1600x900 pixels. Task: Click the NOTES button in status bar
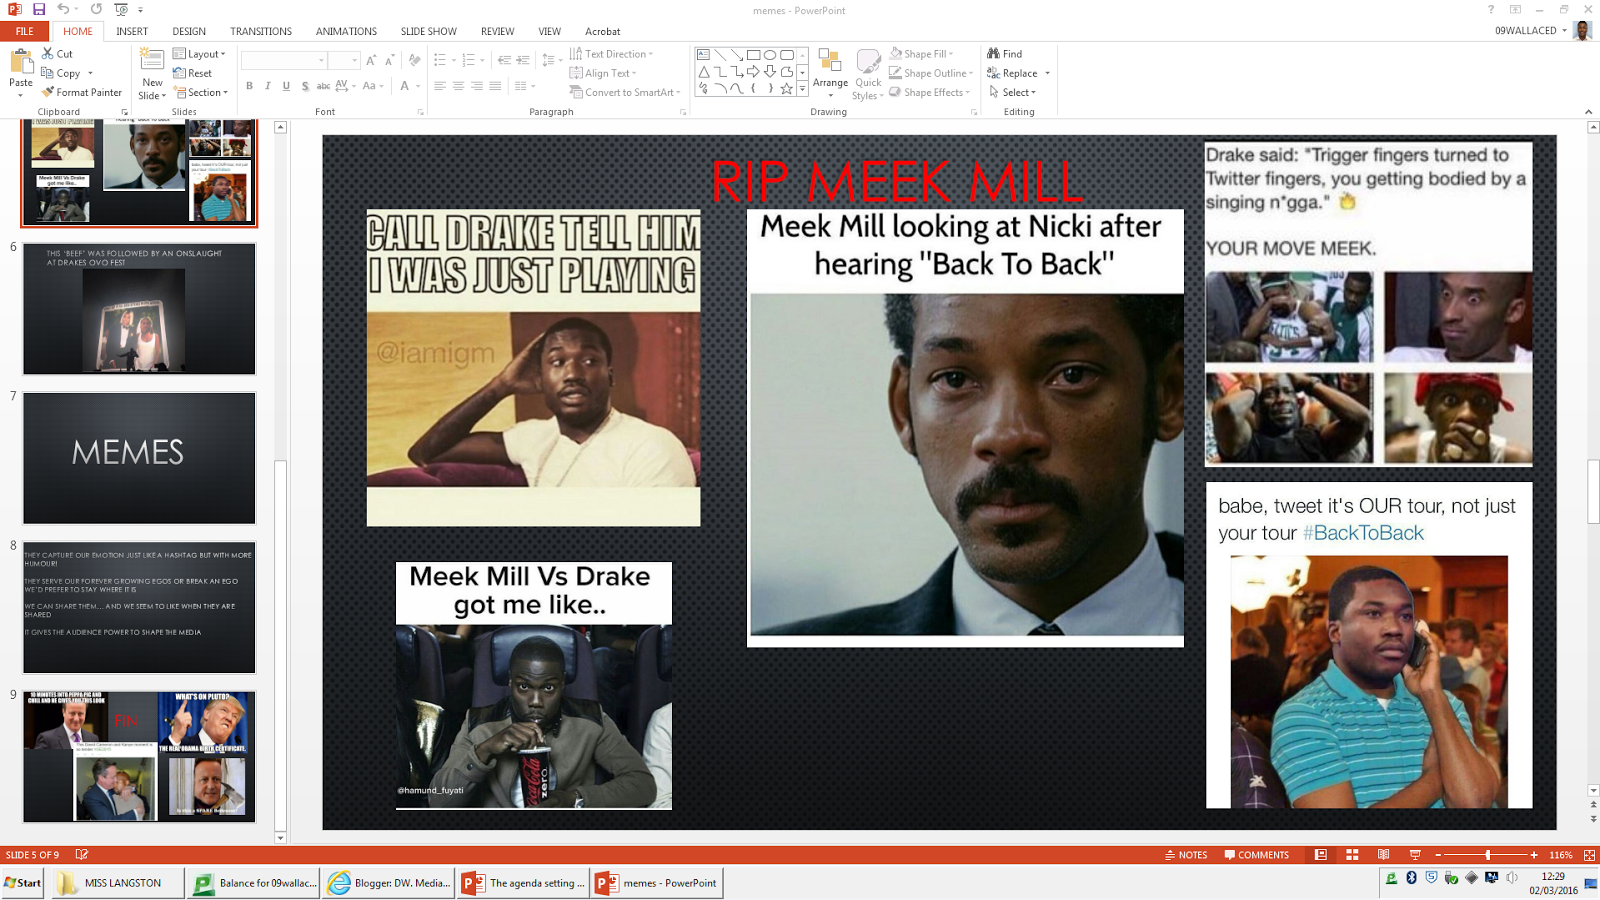1186,855
